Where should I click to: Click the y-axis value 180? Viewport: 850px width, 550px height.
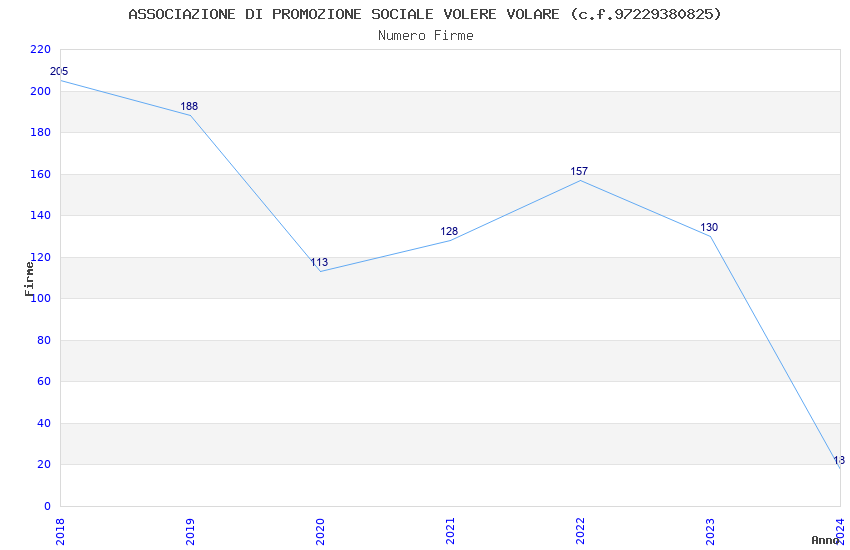41,132
